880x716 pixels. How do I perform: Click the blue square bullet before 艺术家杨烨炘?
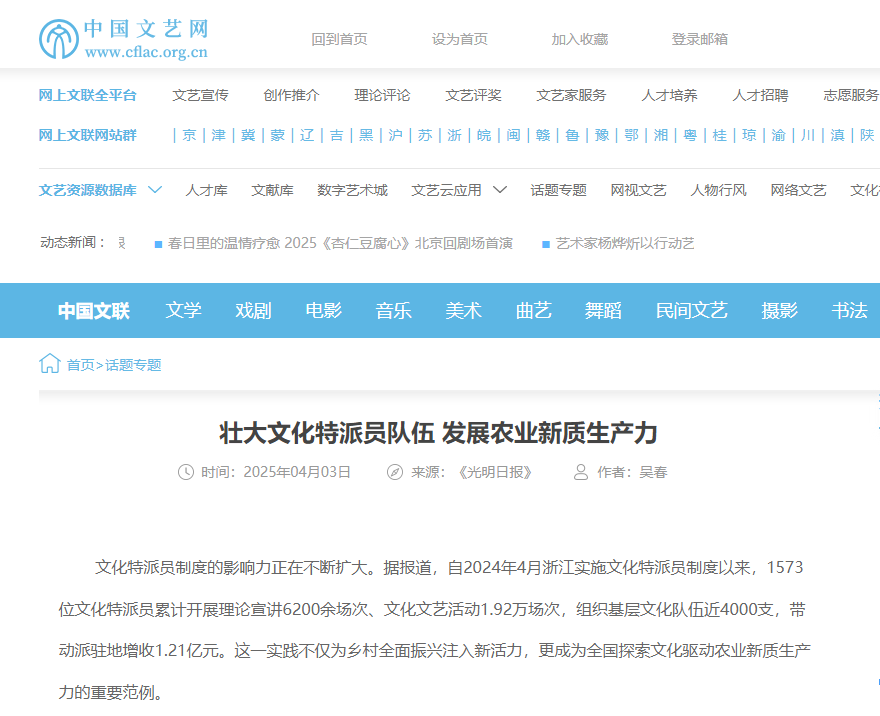pyautogui.click(x=545, y=244)
